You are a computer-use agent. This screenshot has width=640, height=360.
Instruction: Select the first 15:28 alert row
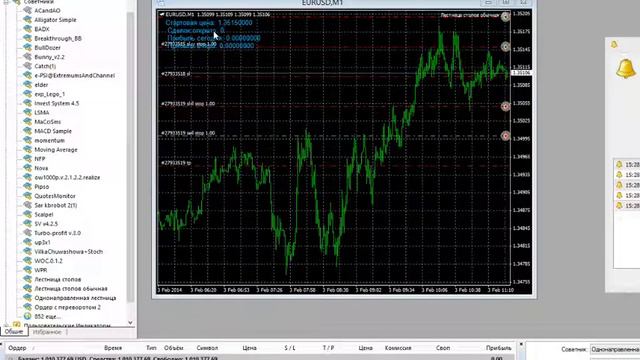click(627, 164)
